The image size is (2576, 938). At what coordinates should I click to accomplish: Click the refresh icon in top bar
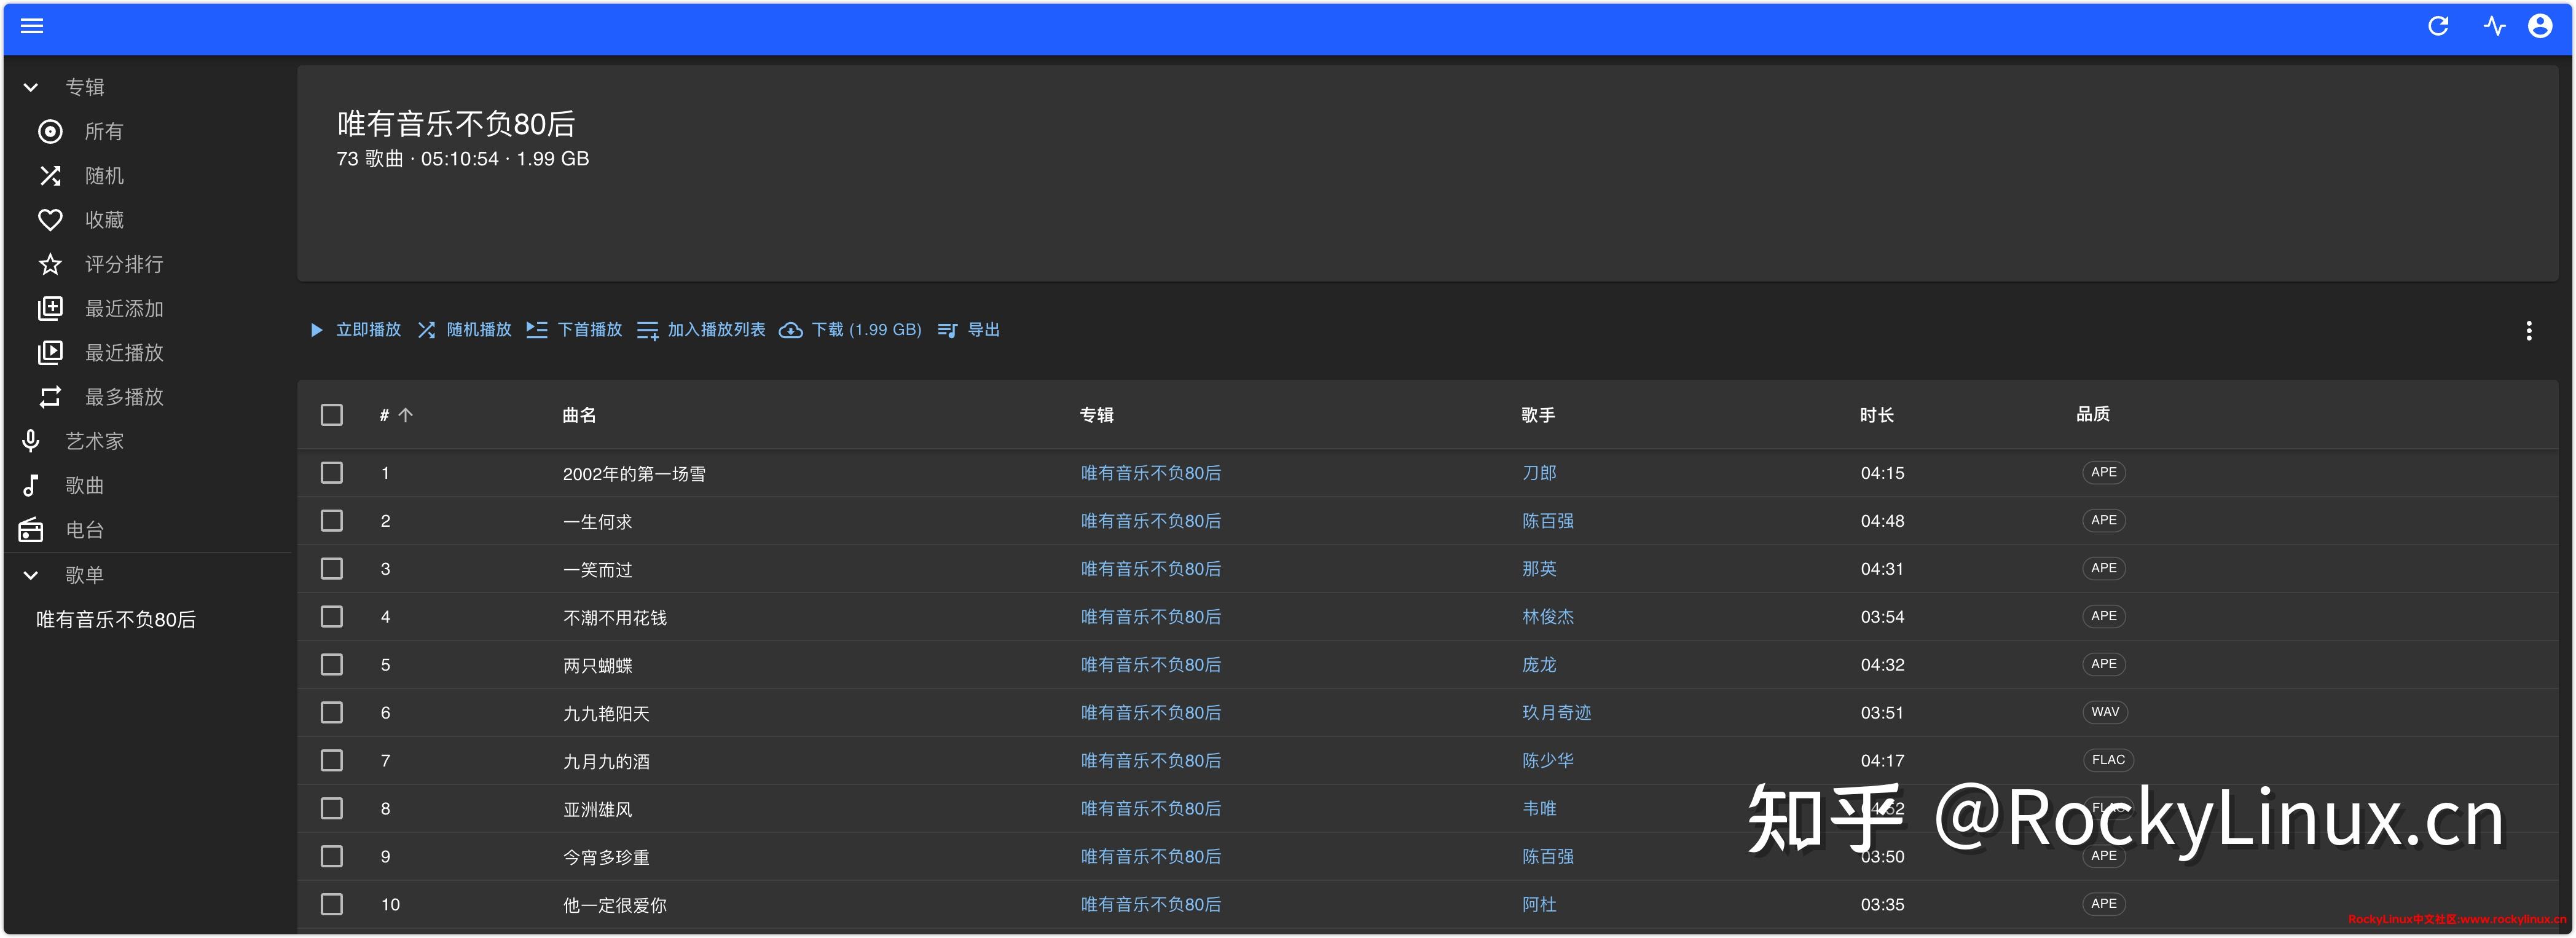tap(2438, 26)
